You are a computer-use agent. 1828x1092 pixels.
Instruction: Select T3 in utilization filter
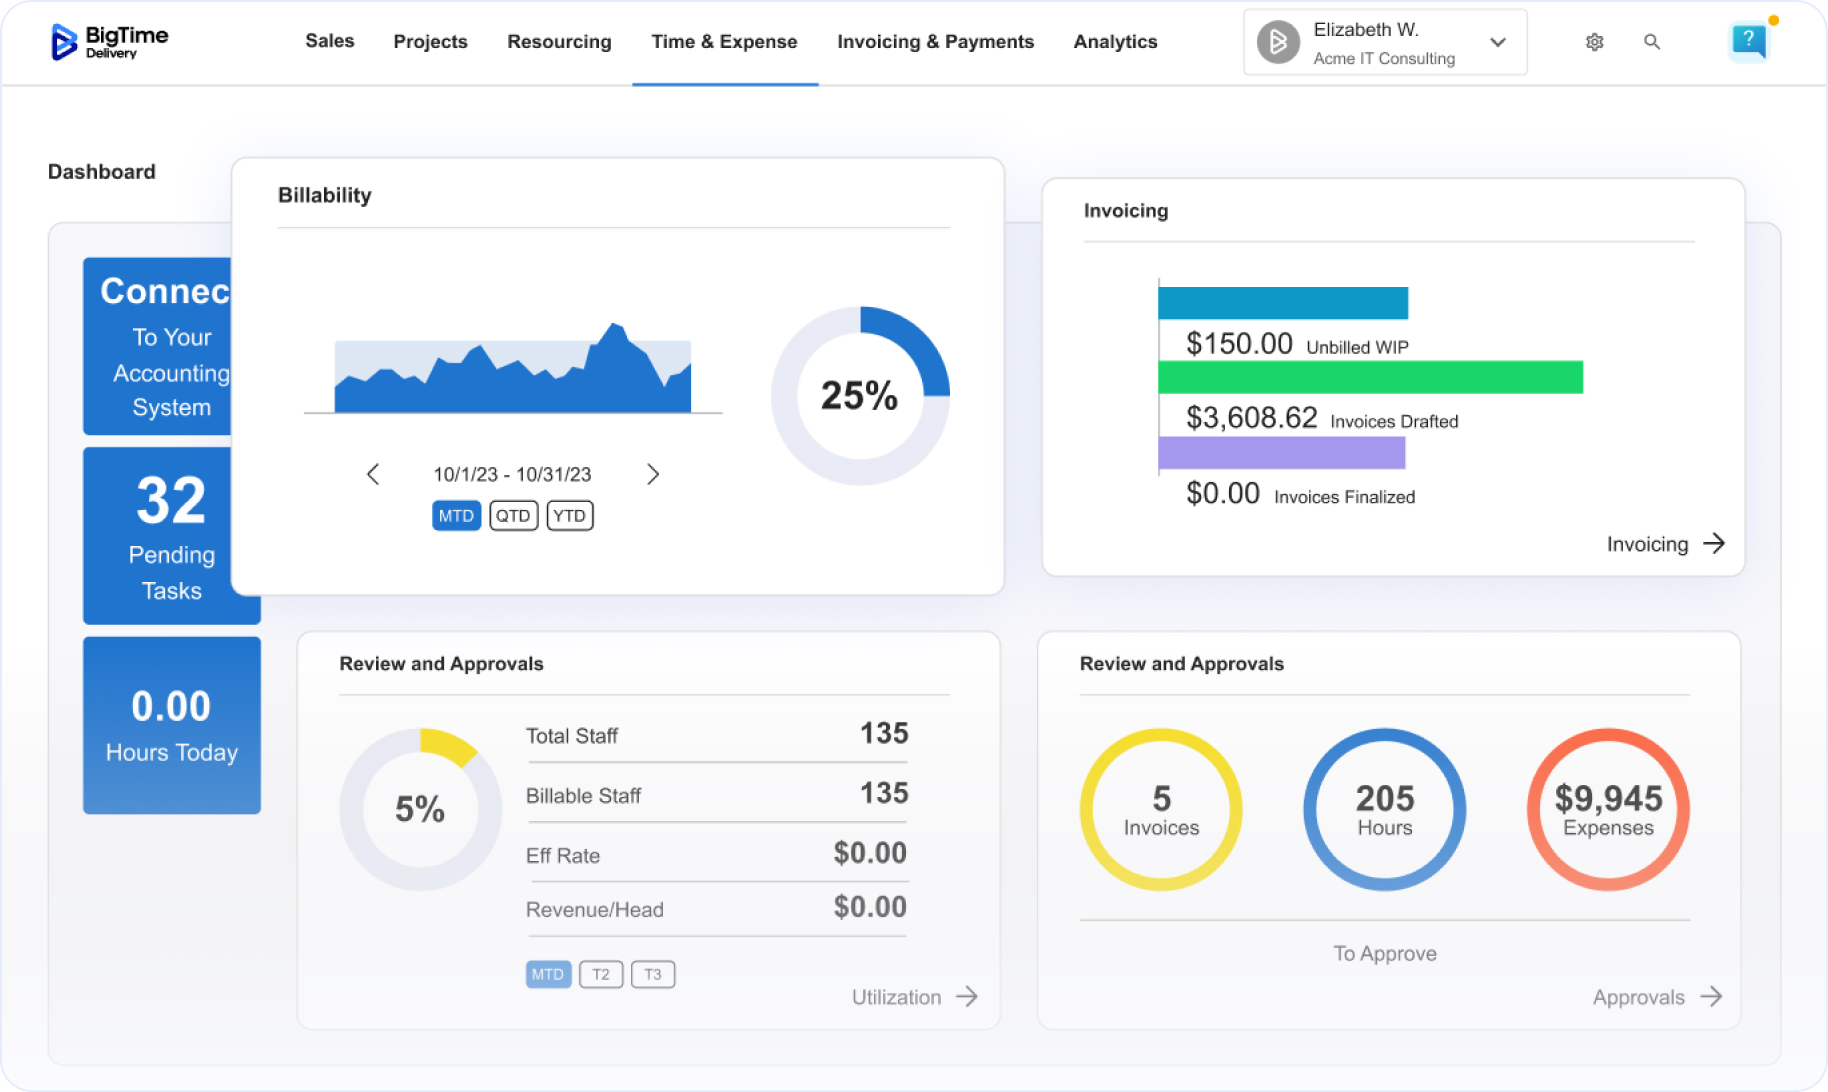pos(653,974)
